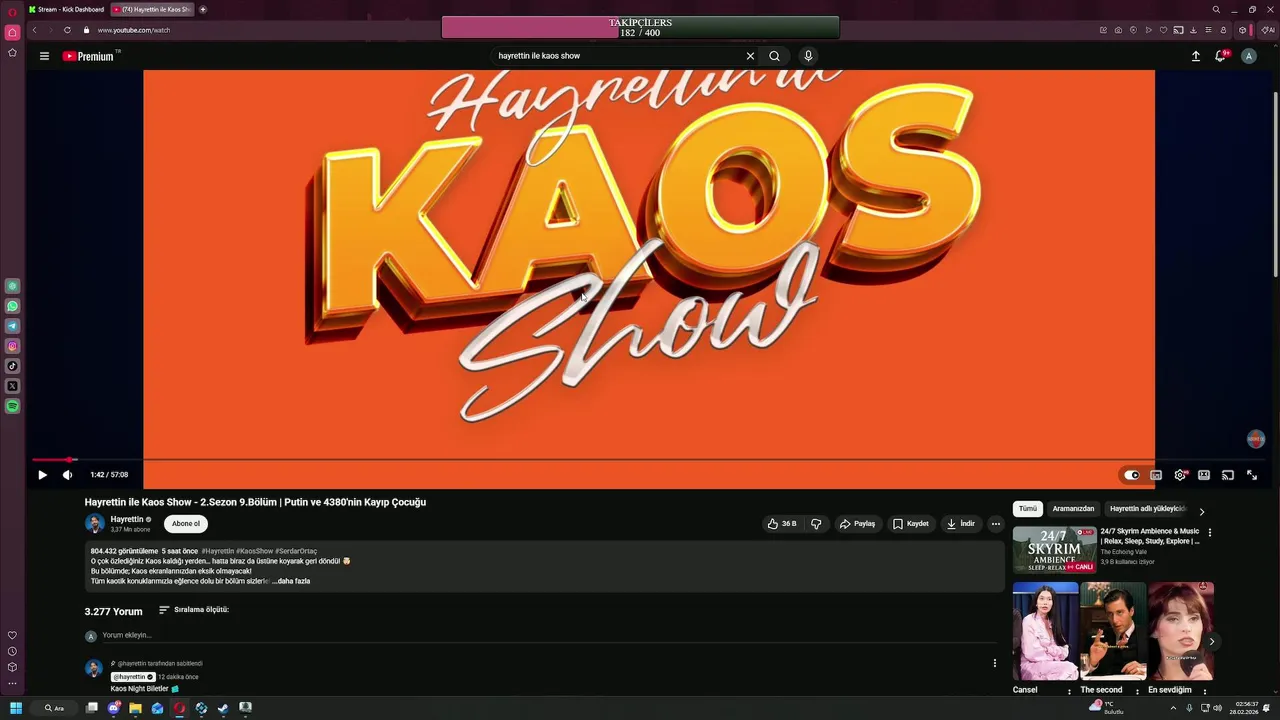Image resolution: width=1280 pixels, height=720 pixels.
Task: Open options for The second short
Action: [1137, 691]
